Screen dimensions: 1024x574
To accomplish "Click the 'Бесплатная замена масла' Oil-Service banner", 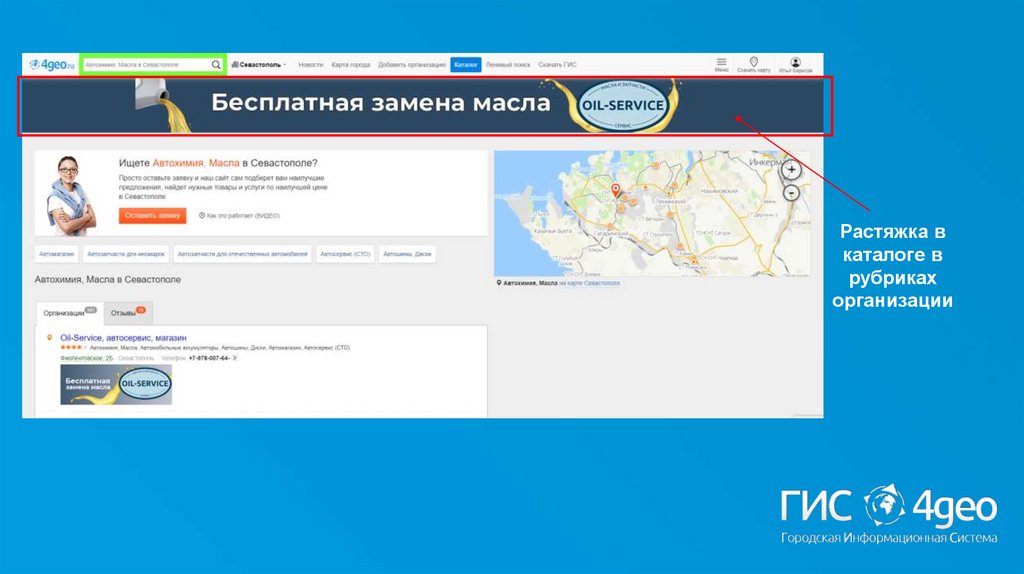I will [x=424, y=106].
